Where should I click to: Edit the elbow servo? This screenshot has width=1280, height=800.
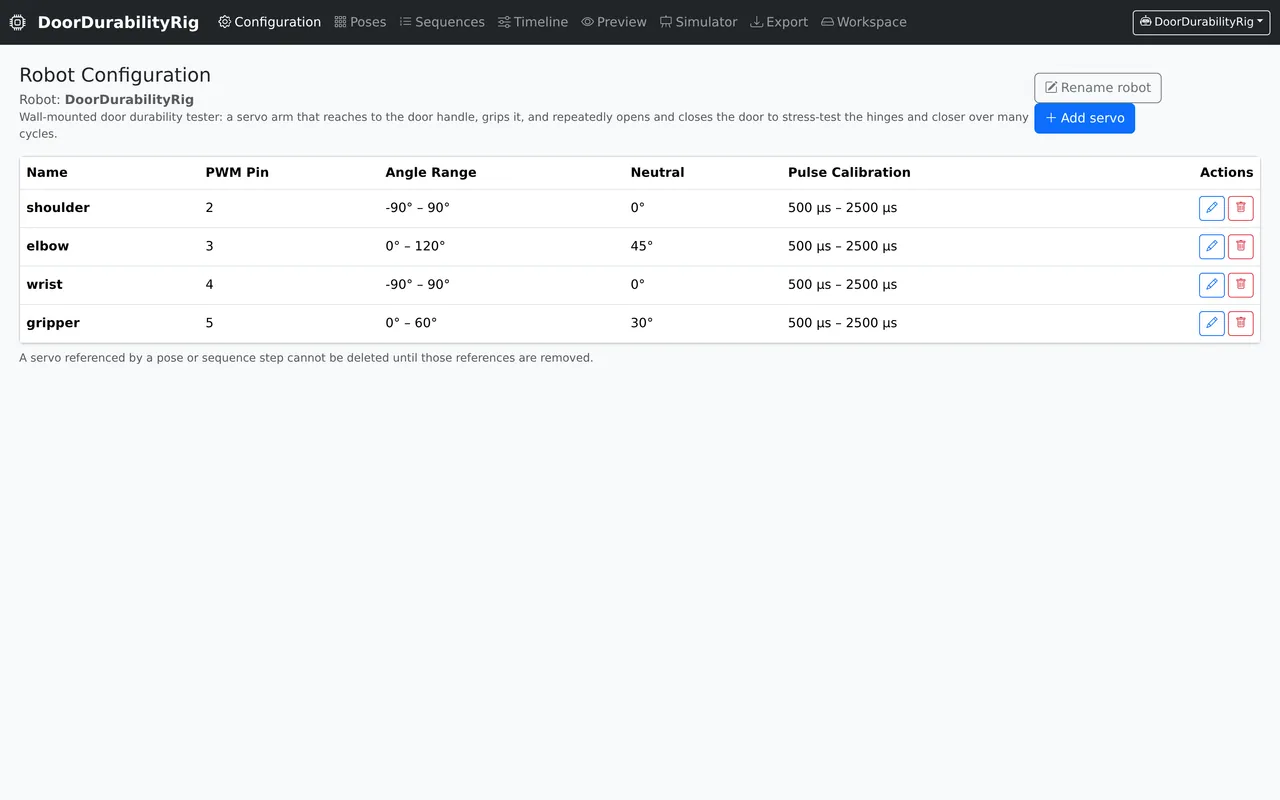[1211, 246]
